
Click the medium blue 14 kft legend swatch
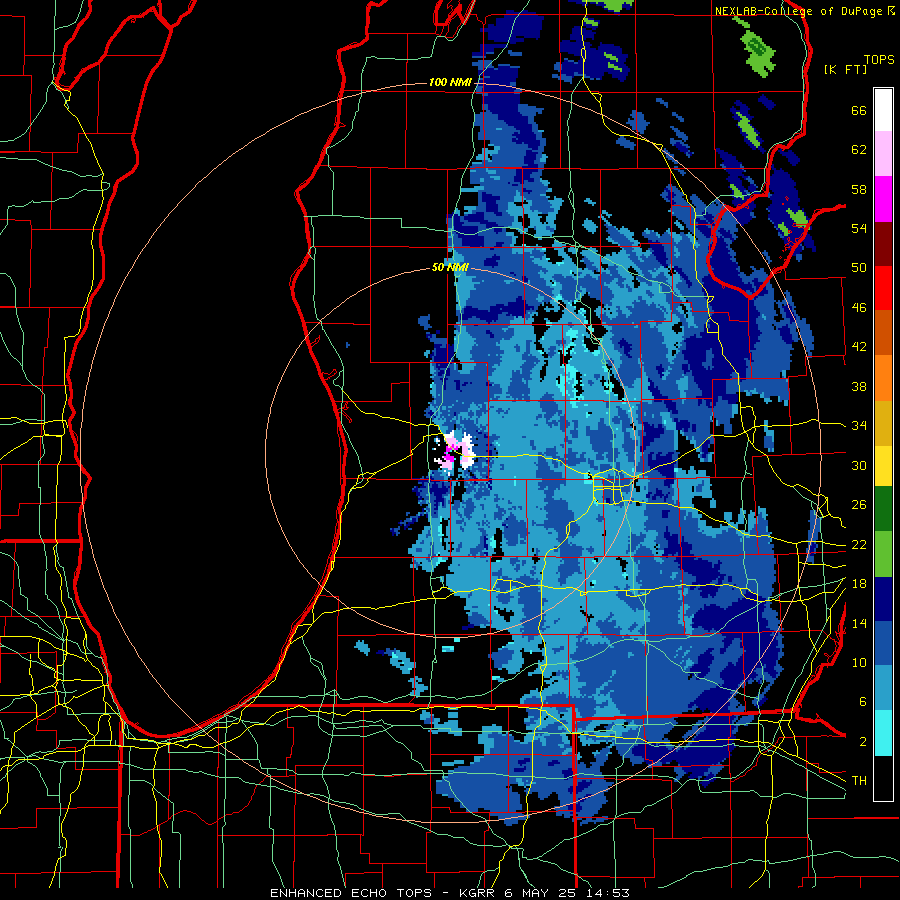(883, 643)
